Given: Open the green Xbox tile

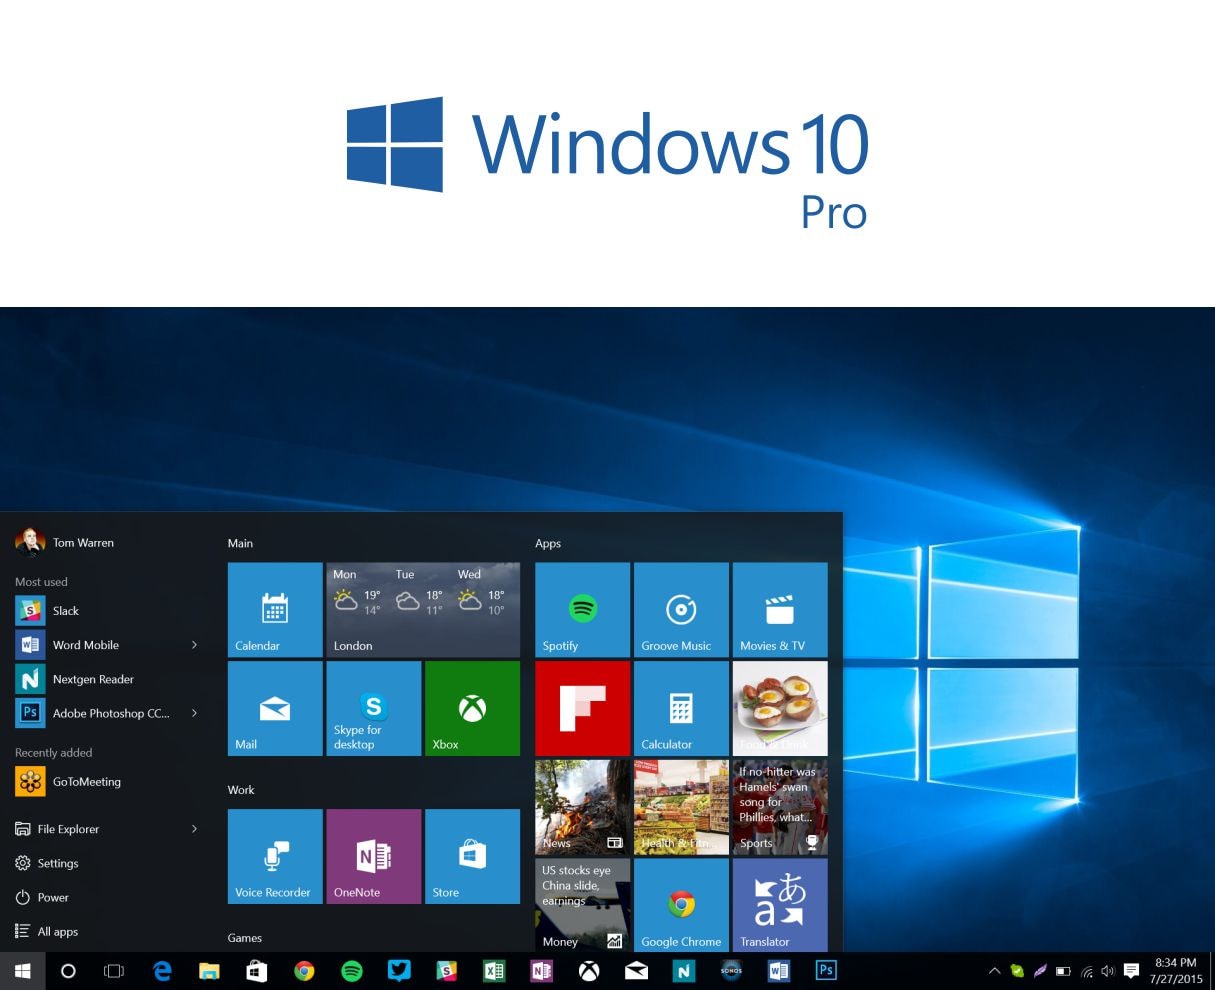Looking at the screenshot, I should click(x=472, y=708).
